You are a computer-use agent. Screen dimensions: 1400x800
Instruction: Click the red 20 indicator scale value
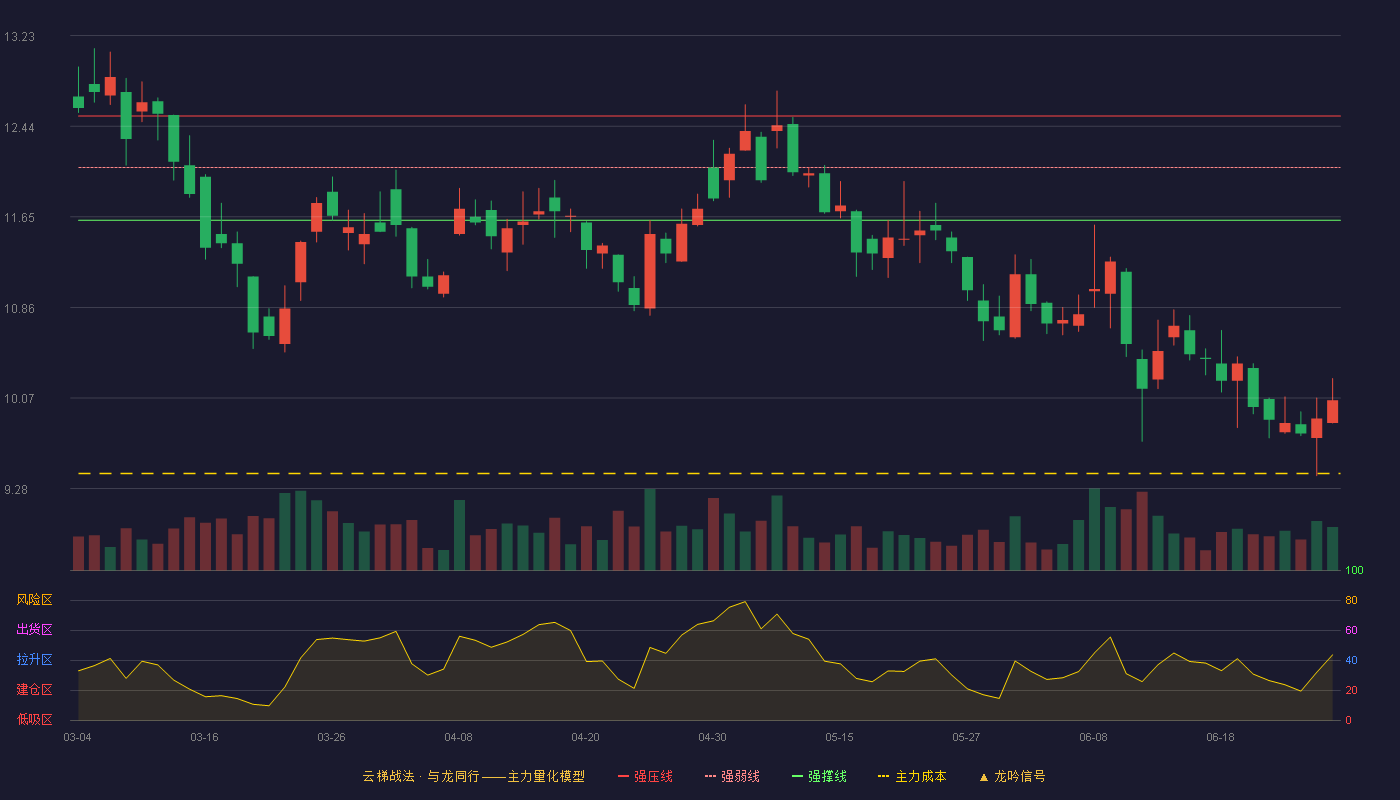click(x=1351, y=690)
